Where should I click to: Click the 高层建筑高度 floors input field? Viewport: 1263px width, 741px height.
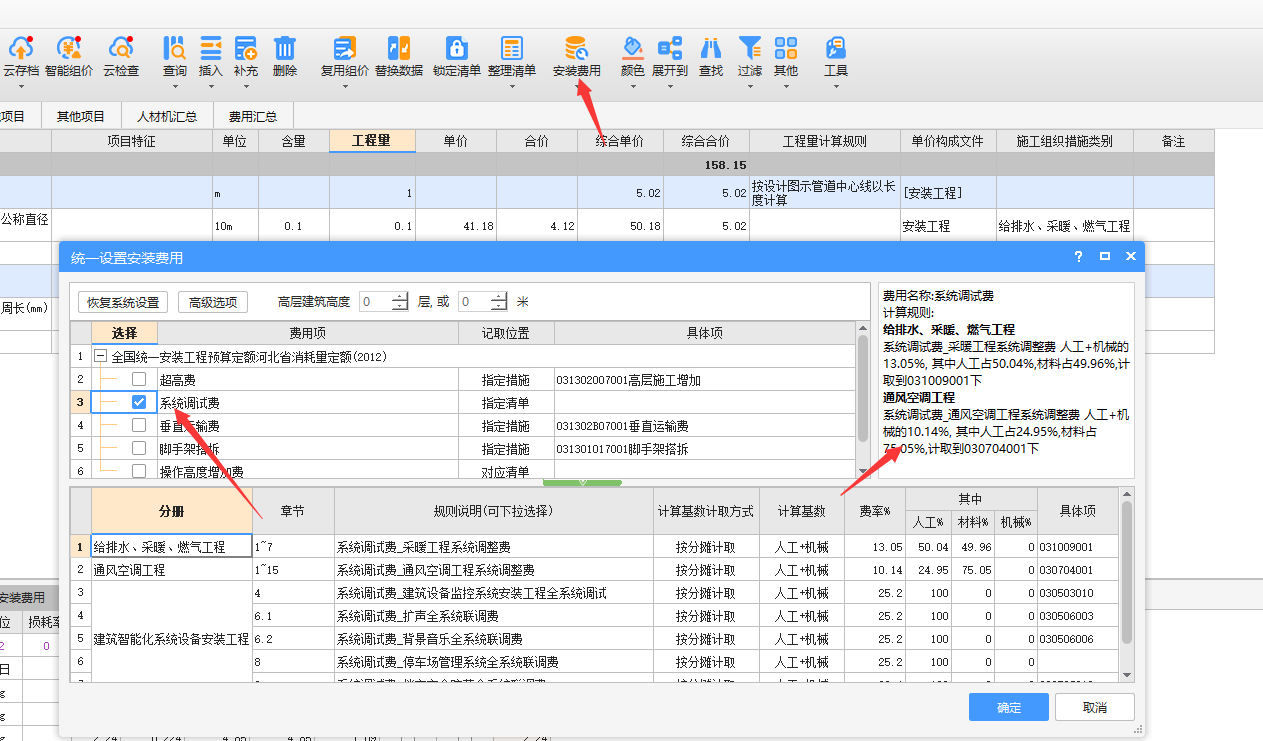(x=375, y=301)
